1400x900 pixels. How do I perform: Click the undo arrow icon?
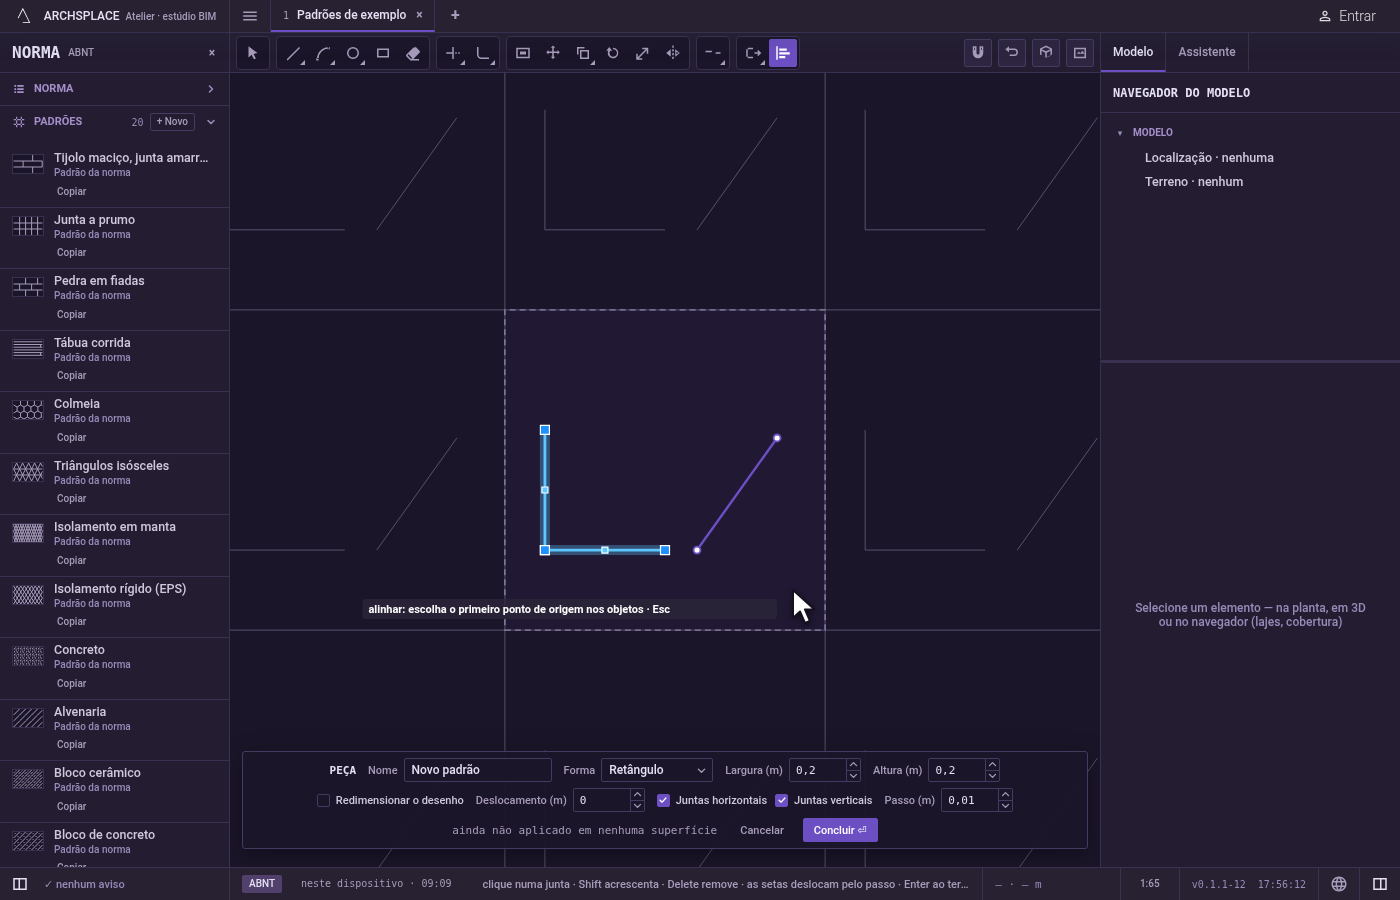click(x=1012, y=53)
